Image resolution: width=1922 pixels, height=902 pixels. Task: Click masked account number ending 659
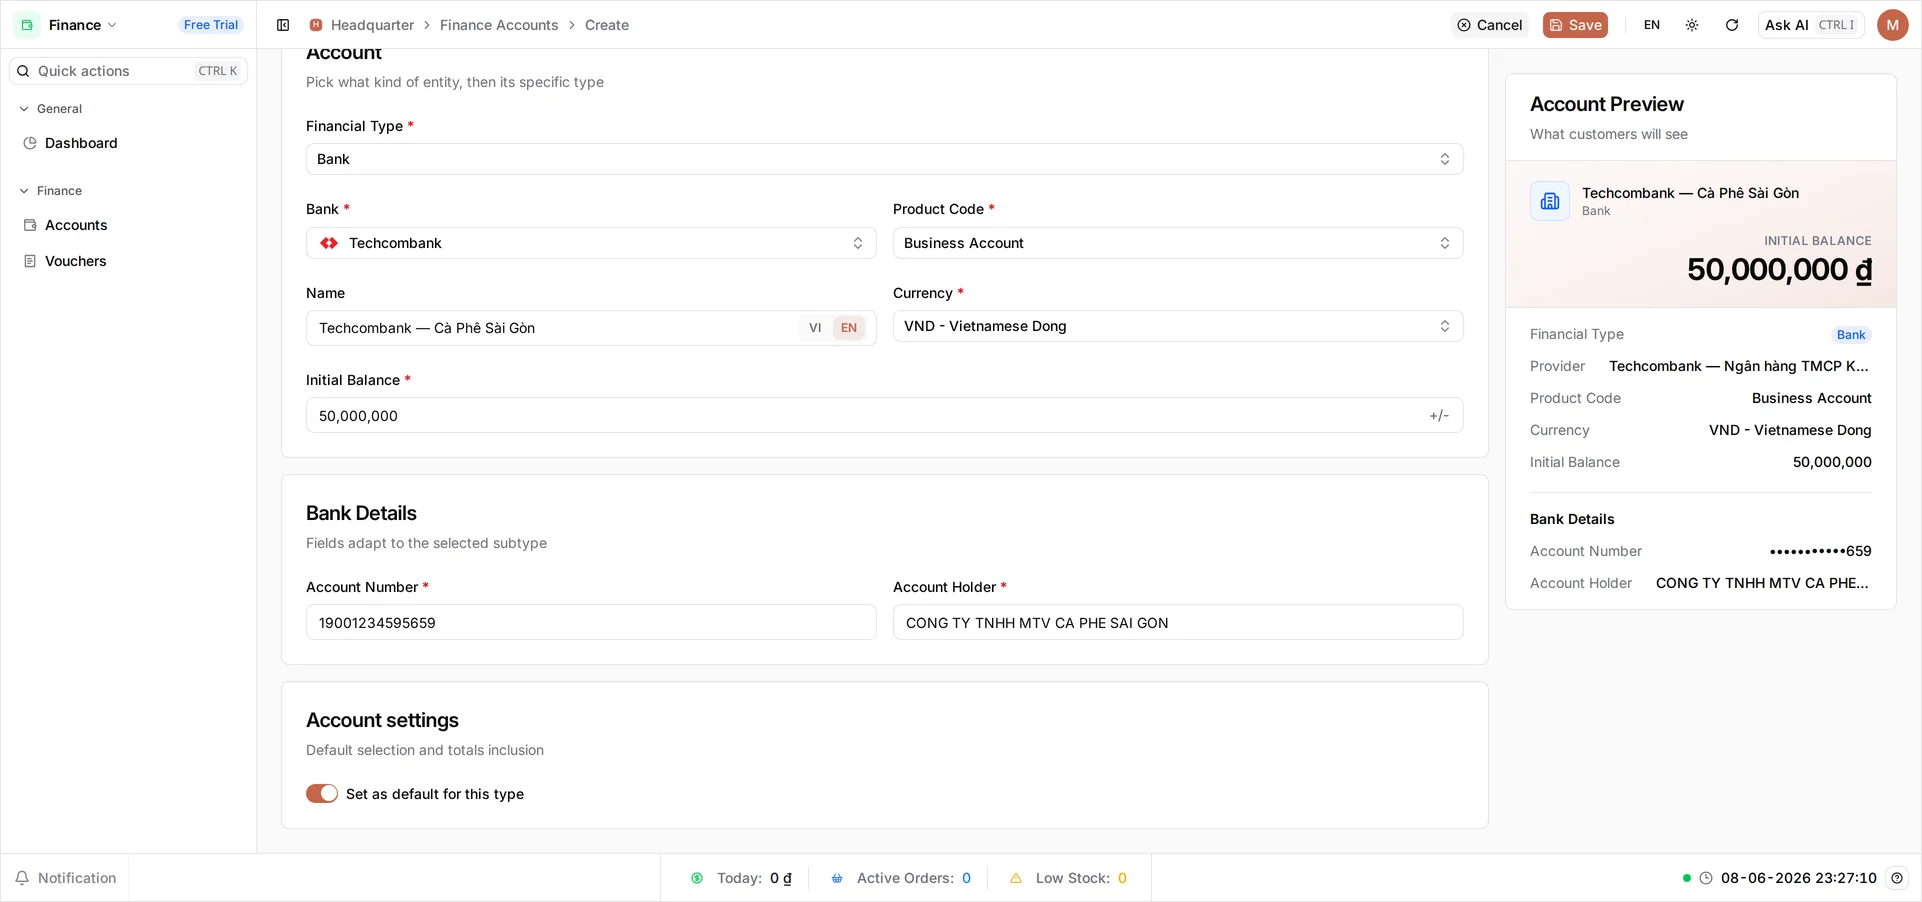(x=1820, y=551)
